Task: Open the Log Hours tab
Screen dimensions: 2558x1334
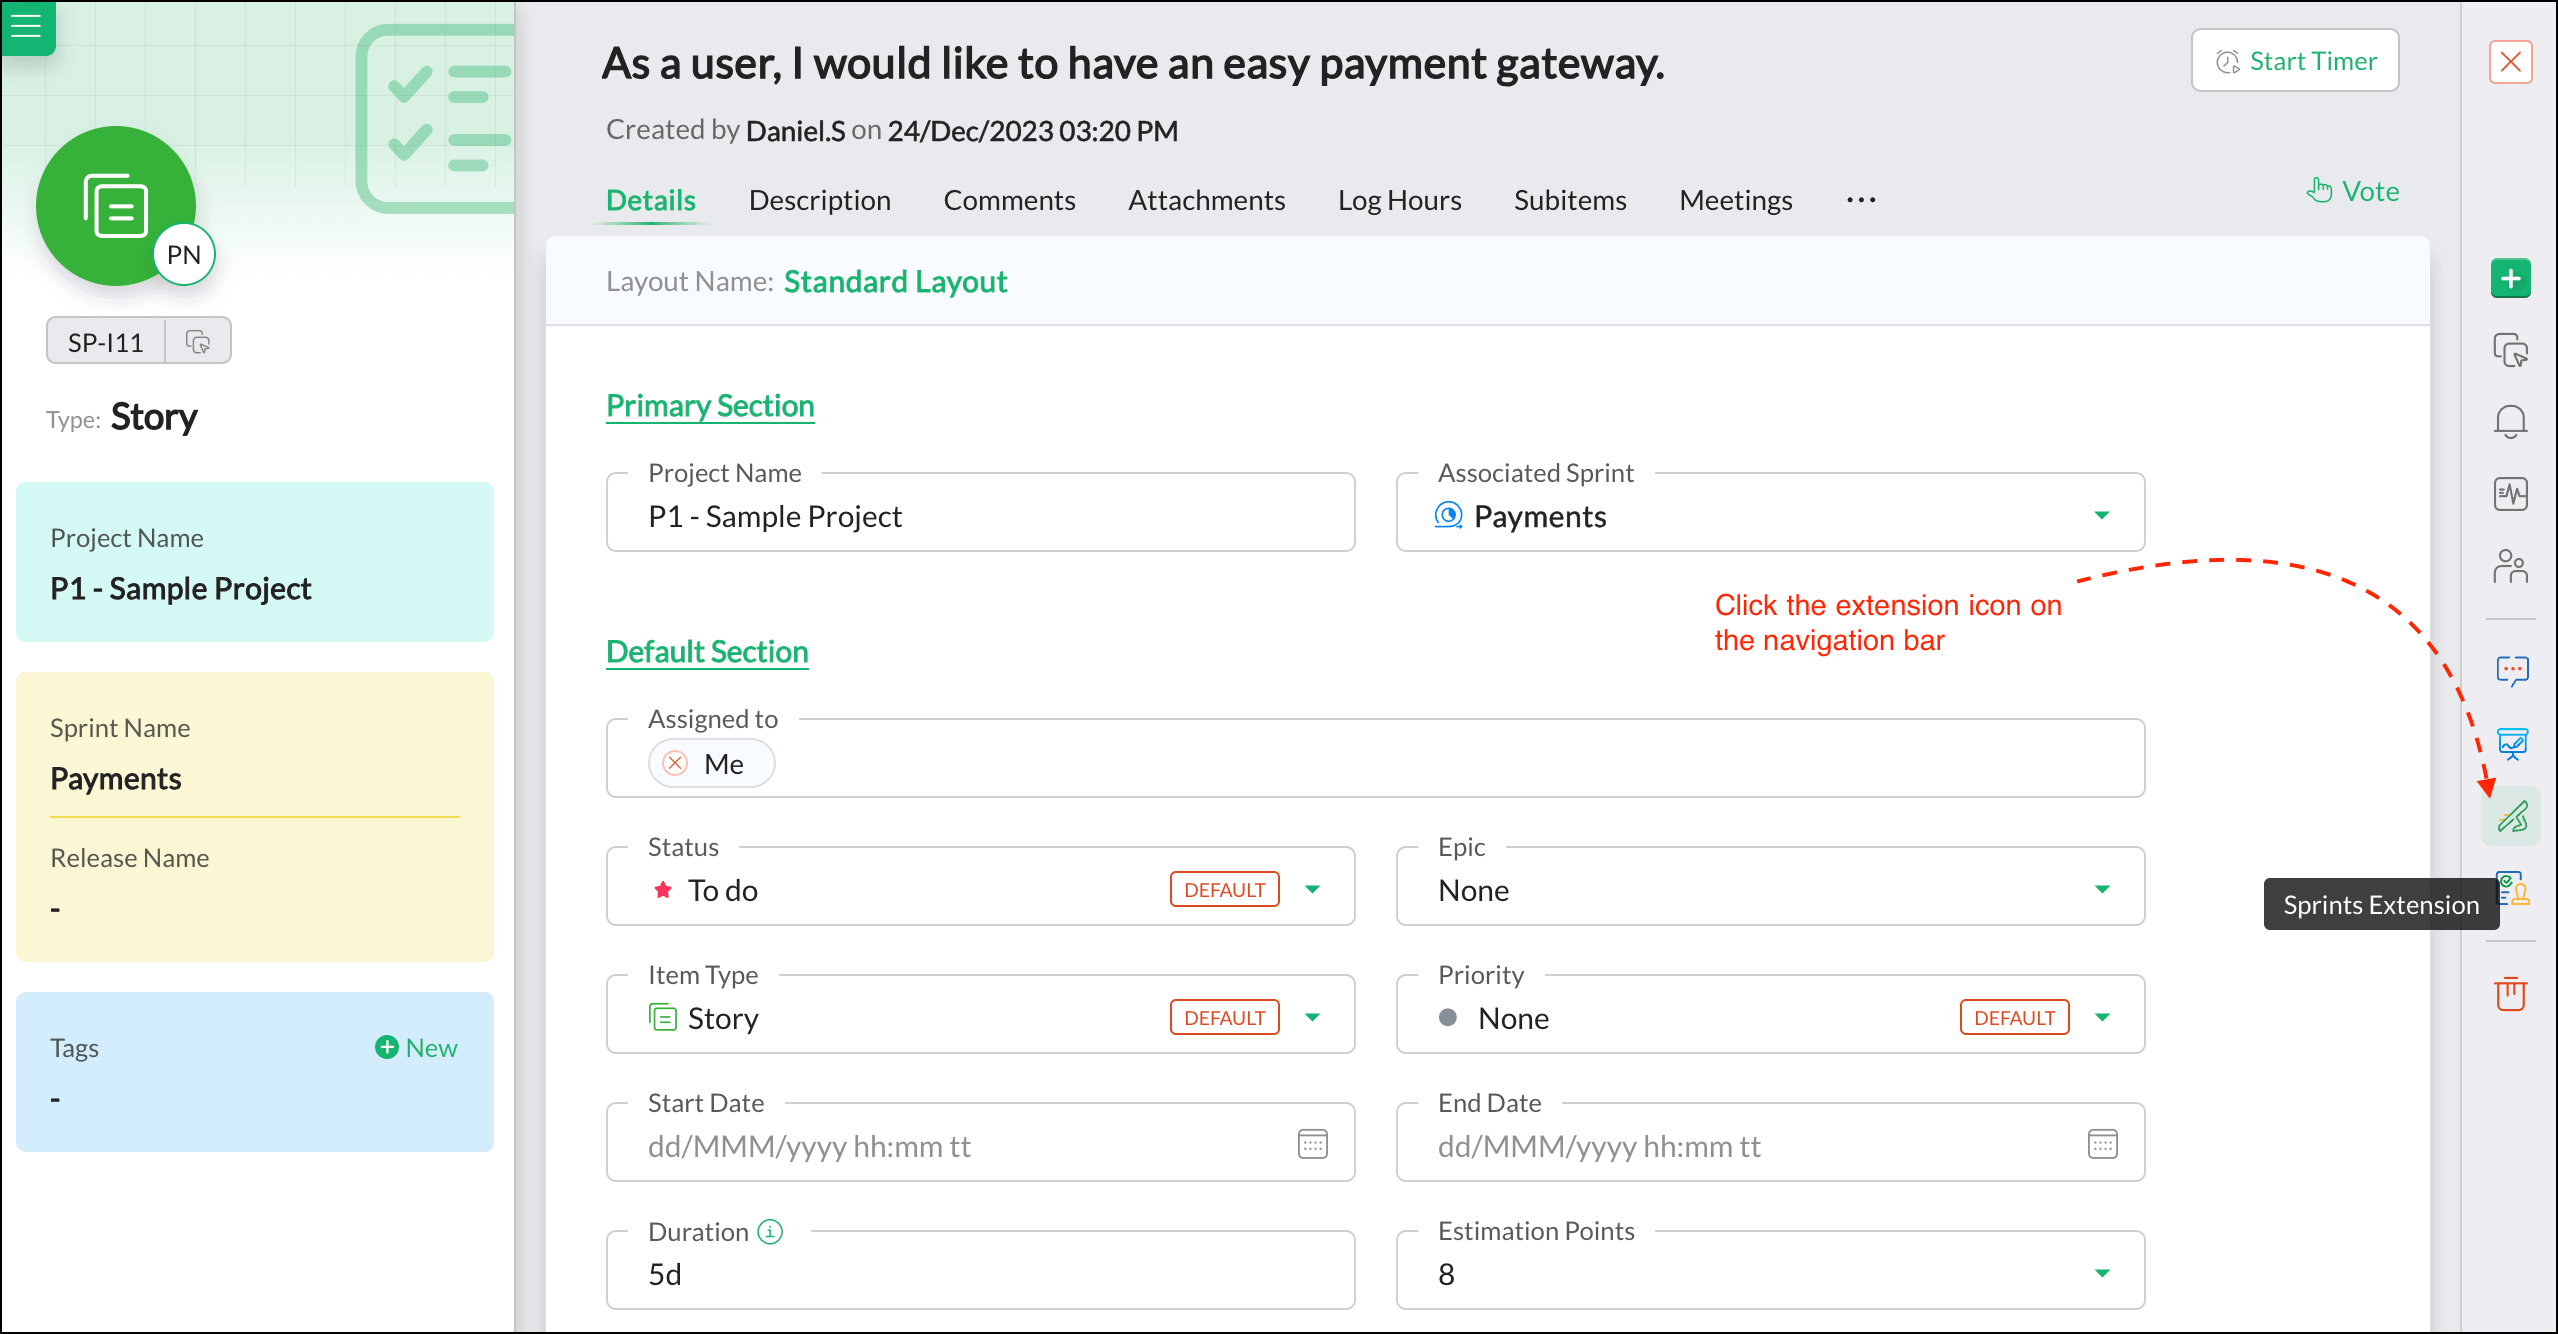Action: pyautogui.click(x=1399, y=200)
